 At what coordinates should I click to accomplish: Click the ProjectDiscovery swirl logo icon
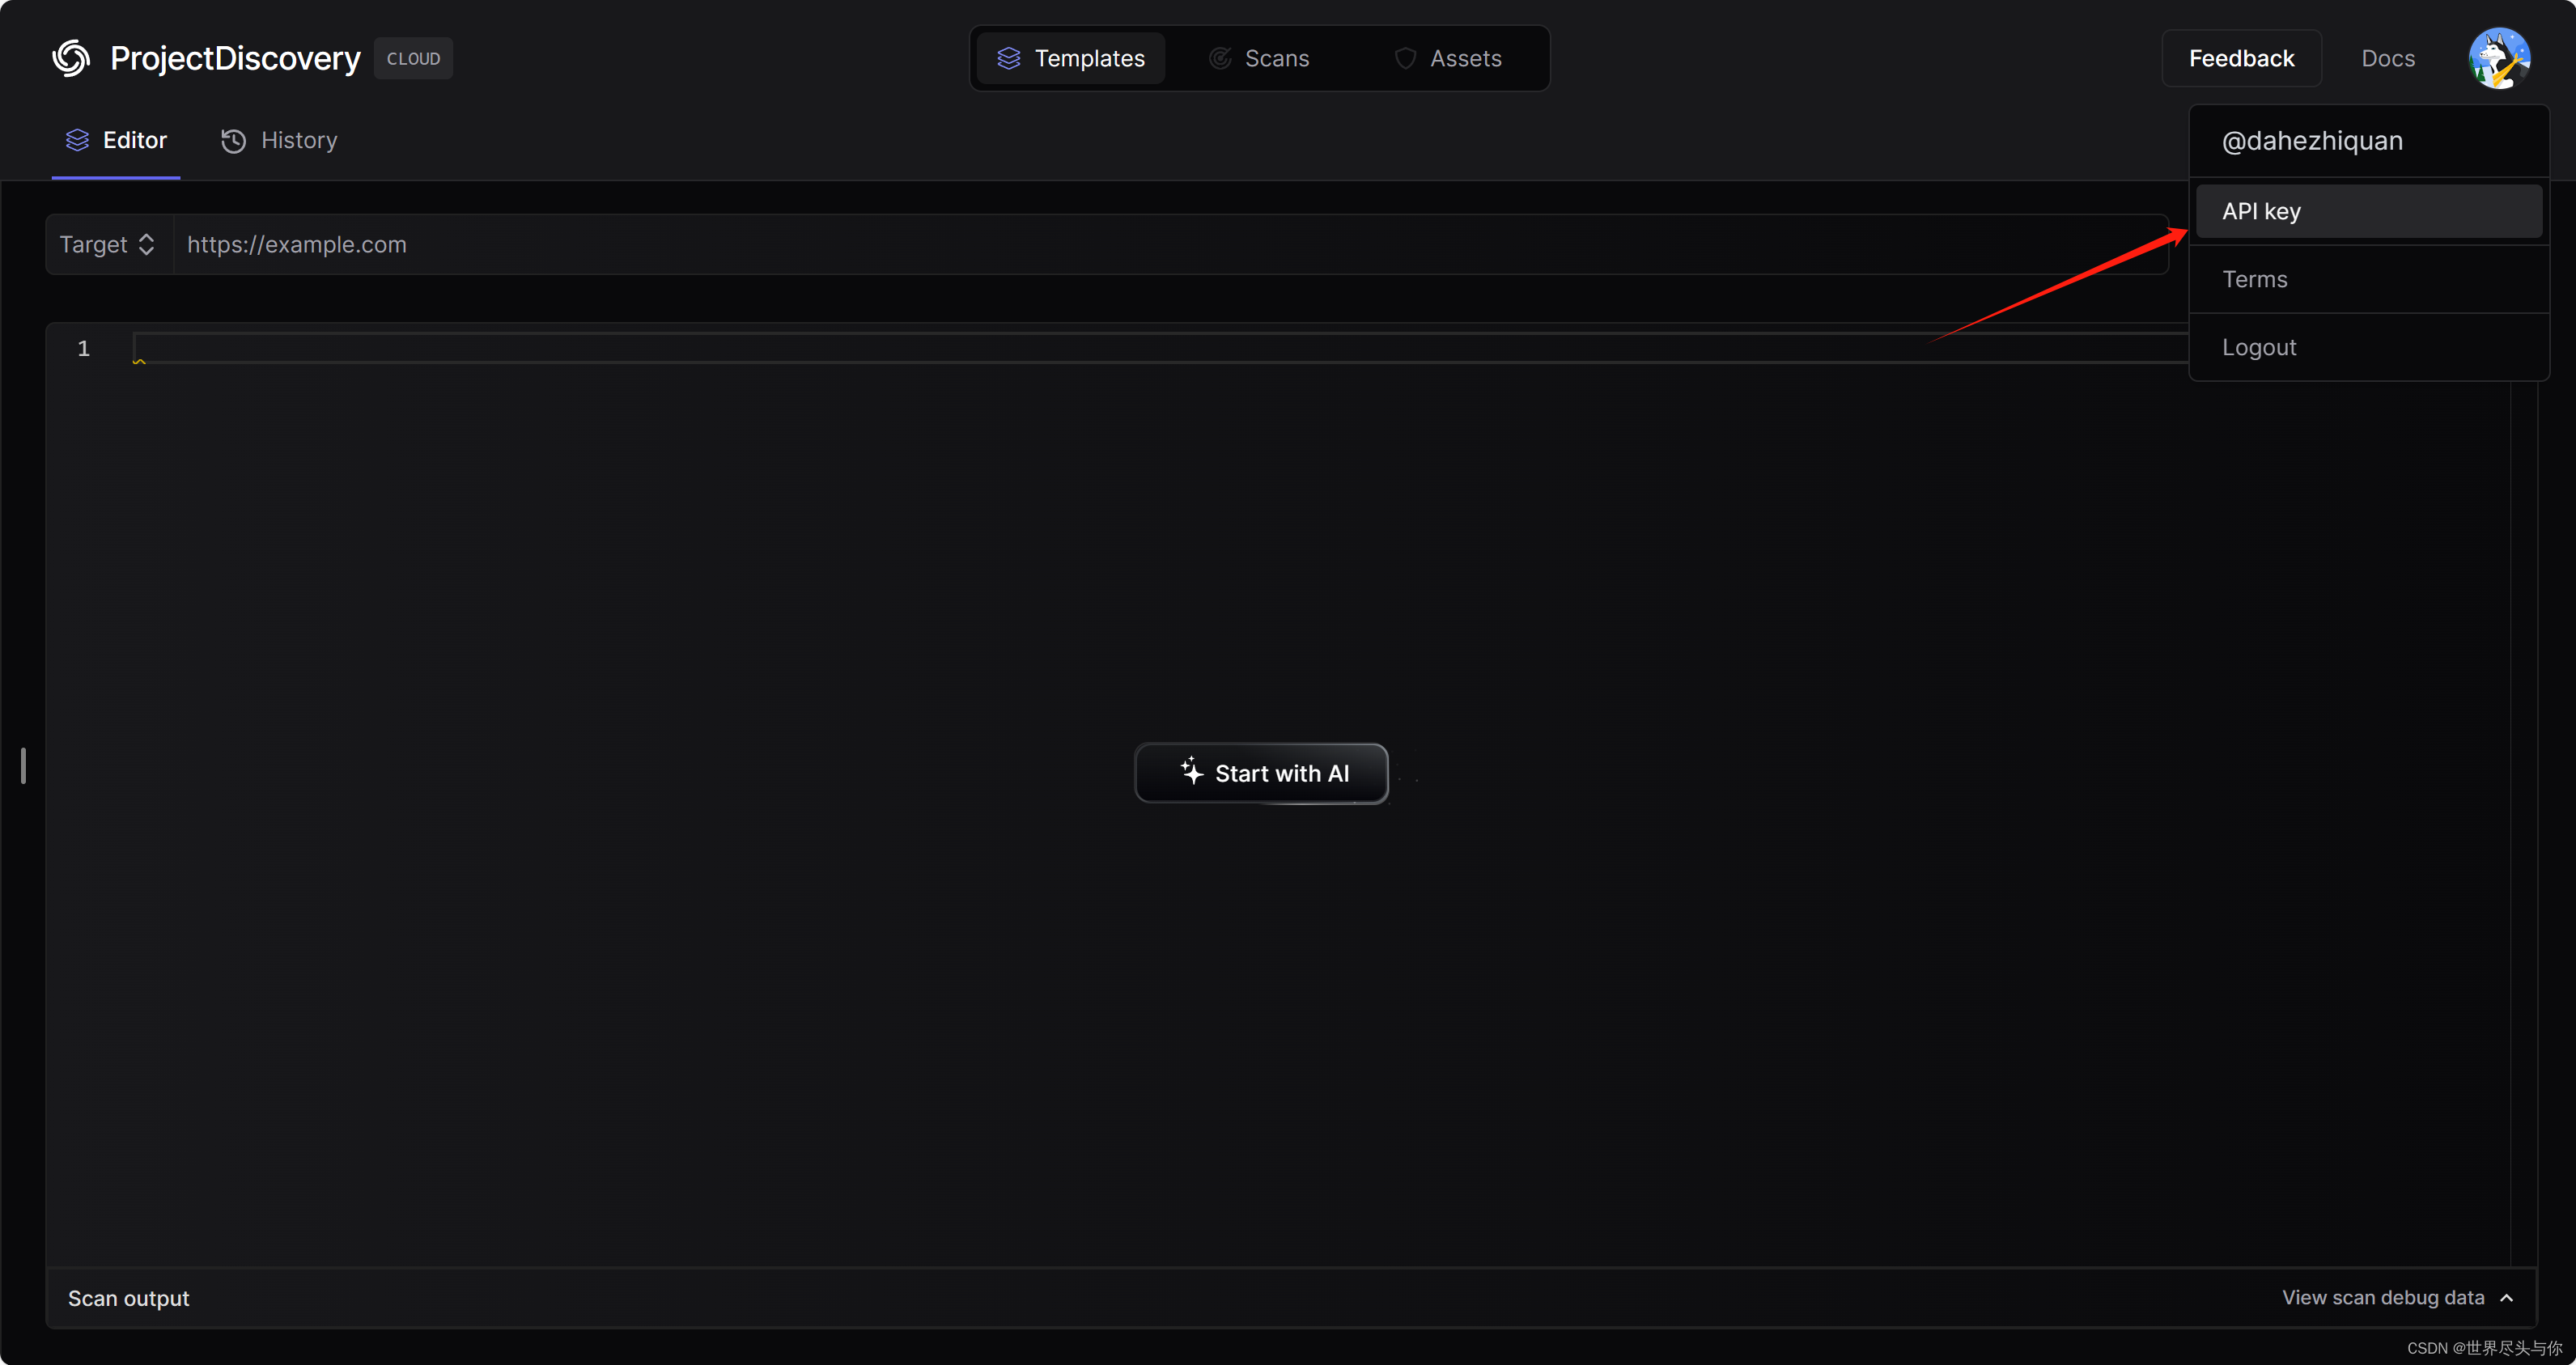[x=71, y=58]
